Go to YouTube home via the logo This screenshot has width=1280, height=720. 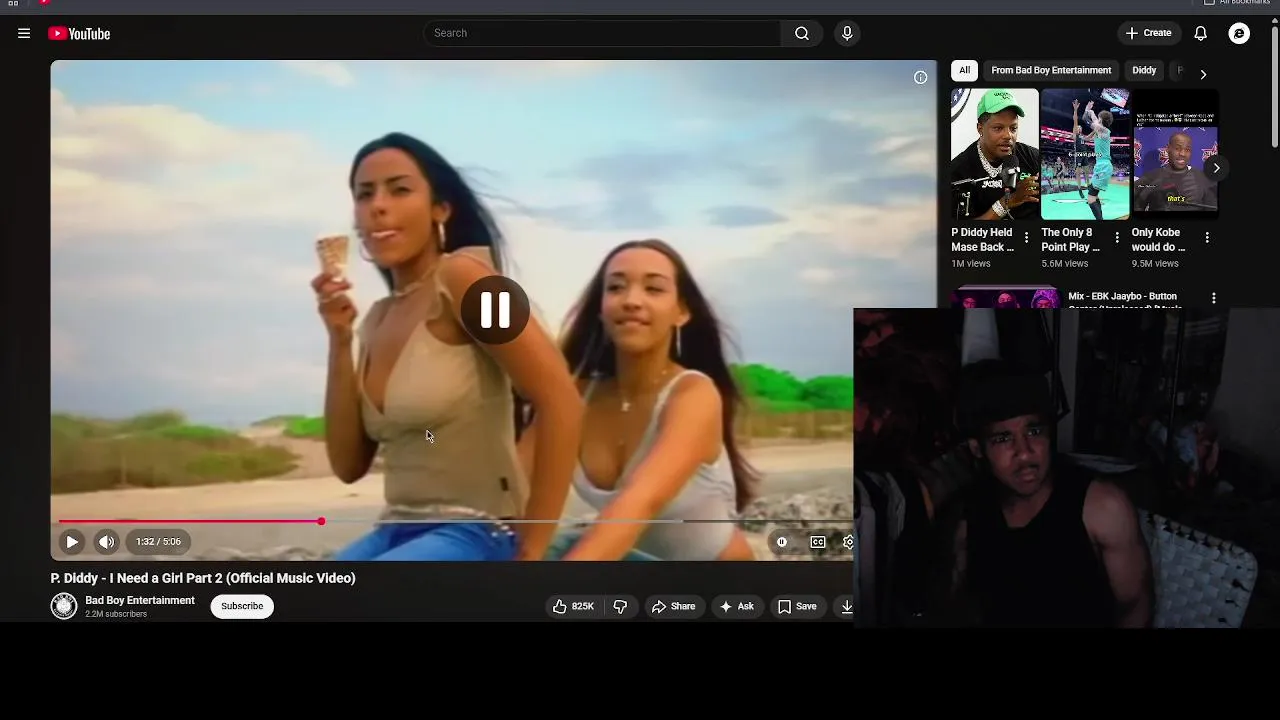pyautogui.click(x=79, y=33)
